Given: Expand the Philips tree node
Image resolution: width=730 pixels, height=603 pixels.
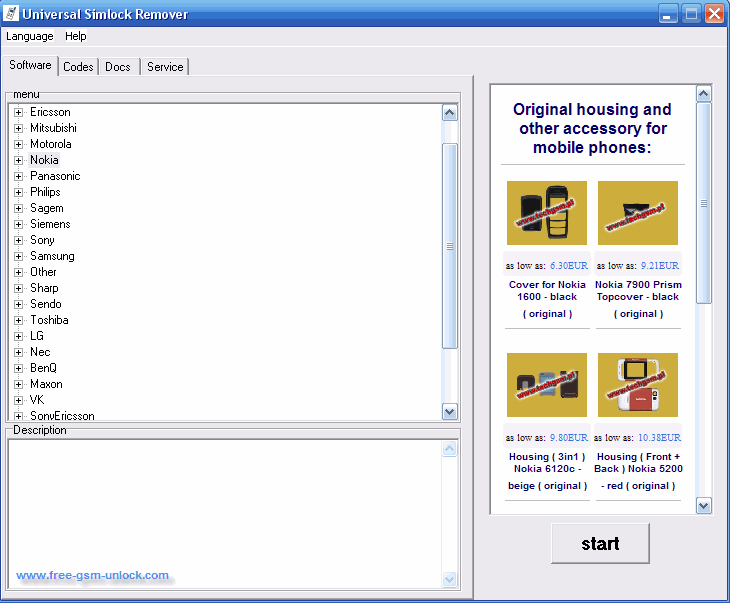Looking at the screenshot, I should point(18,192).
